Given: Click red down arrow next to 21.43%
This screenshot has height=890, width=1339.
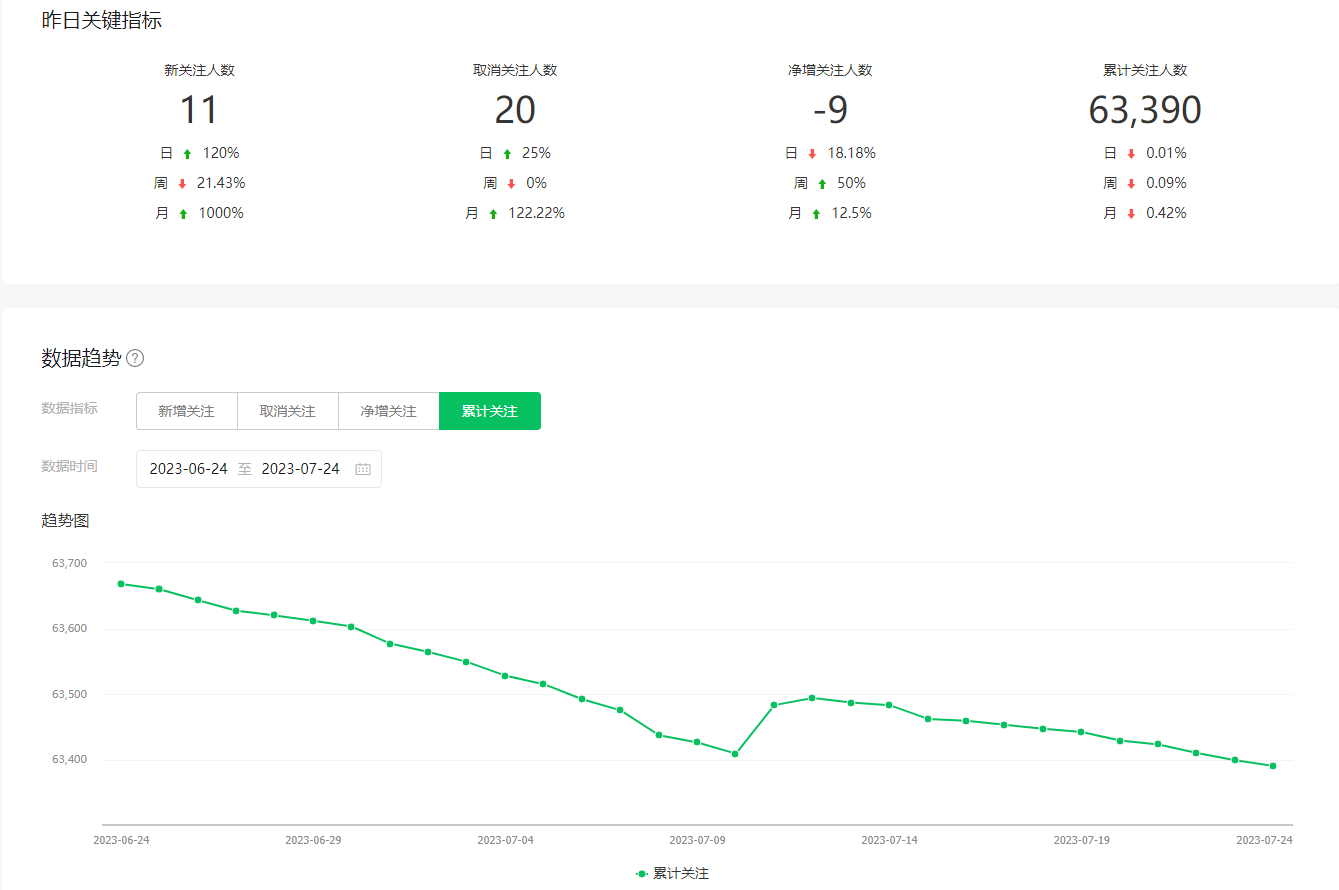Looking at the screenshot, I should coord(182,184).
